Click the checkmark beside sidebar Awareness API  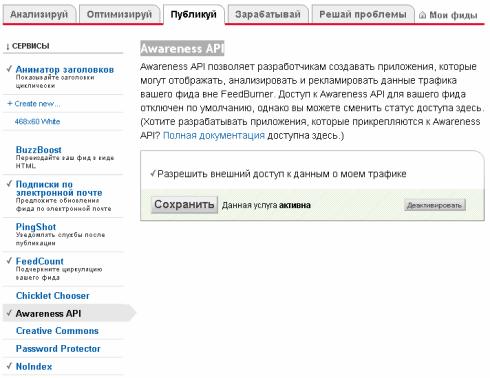click(x=9, y=313)
